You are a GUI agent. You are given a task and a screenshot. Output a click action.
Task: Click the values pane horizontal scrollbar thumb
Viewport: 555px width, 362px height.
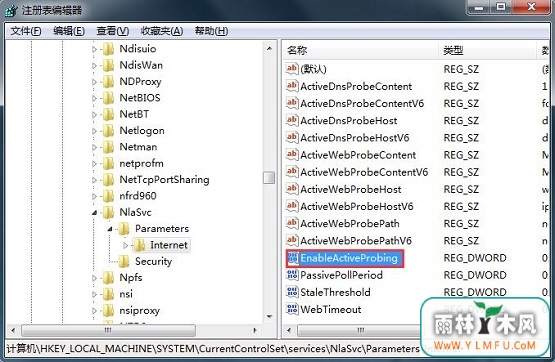pos(359,331)
